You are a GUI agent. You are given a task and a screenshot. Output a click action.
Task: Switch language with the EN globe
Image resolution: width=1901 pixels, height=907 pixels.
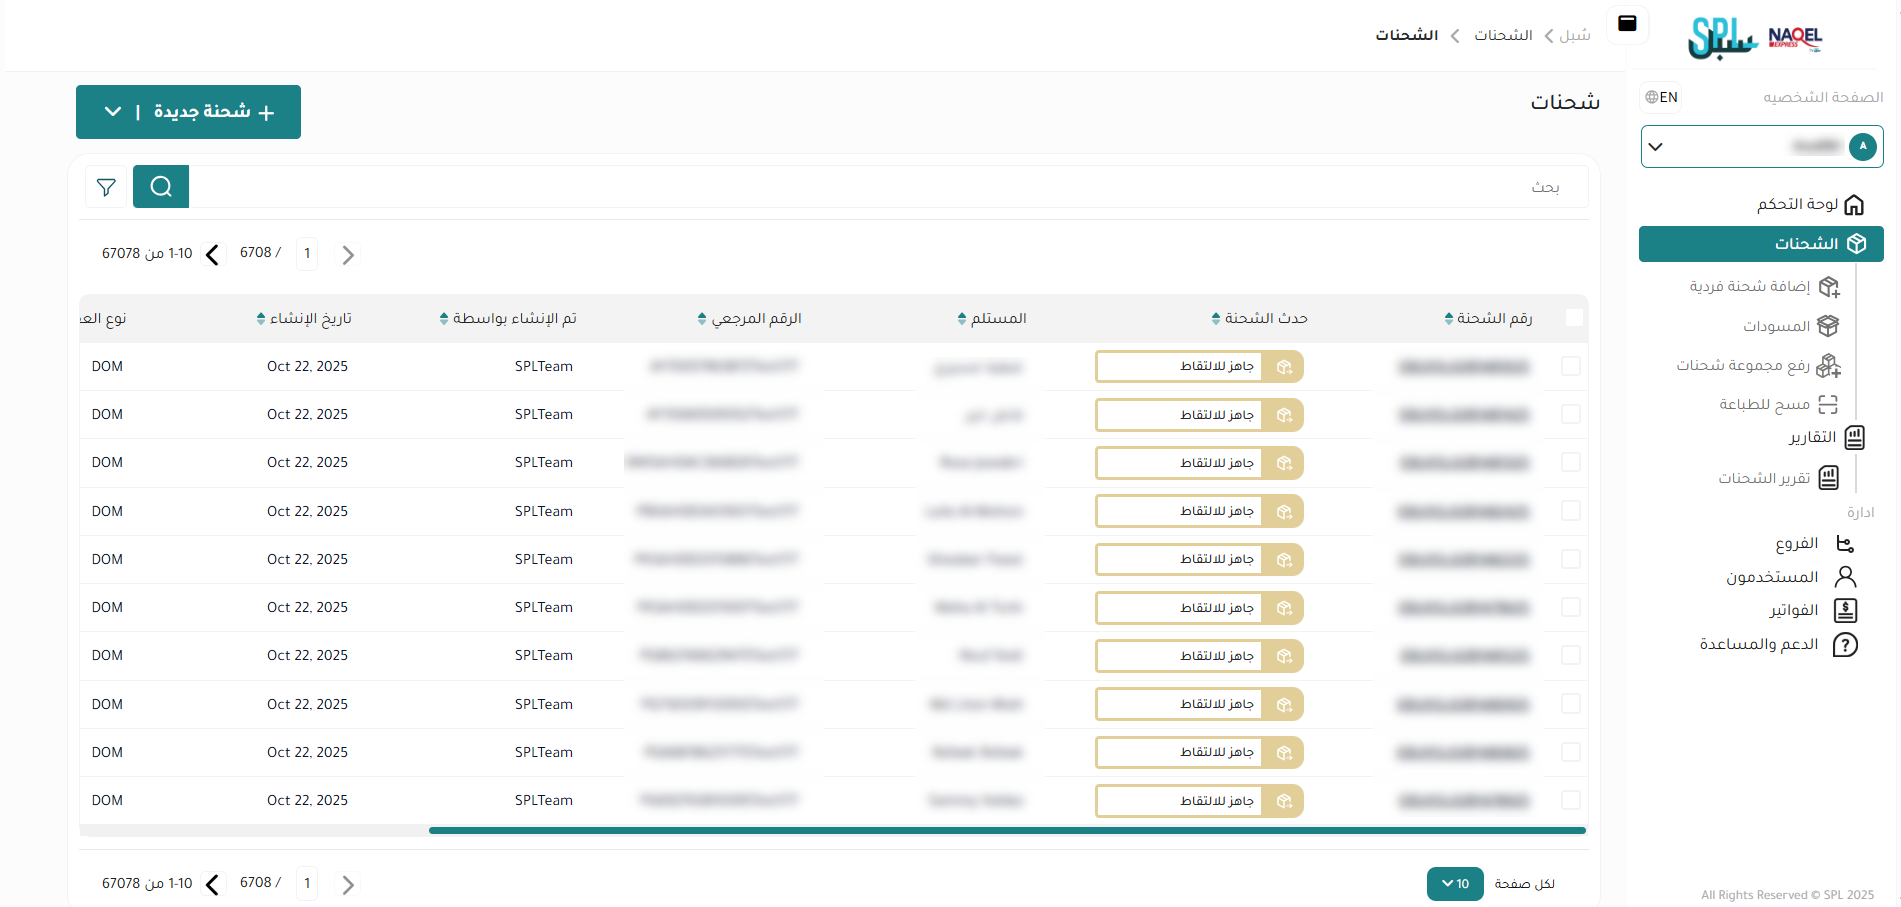1662,97
